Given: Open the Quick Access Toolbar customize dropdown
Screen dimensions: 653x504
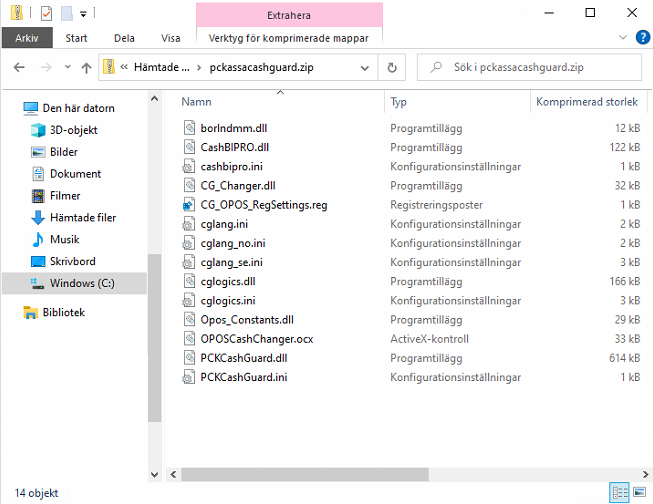Looking at the screenshot, I should click(83, 14).
